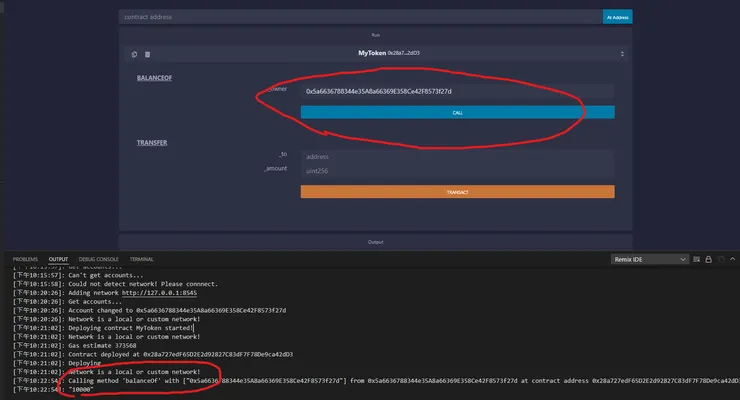Focus the _amount uint256 field
This screenshot has width=740, height=400.
[x=457, y=171]
